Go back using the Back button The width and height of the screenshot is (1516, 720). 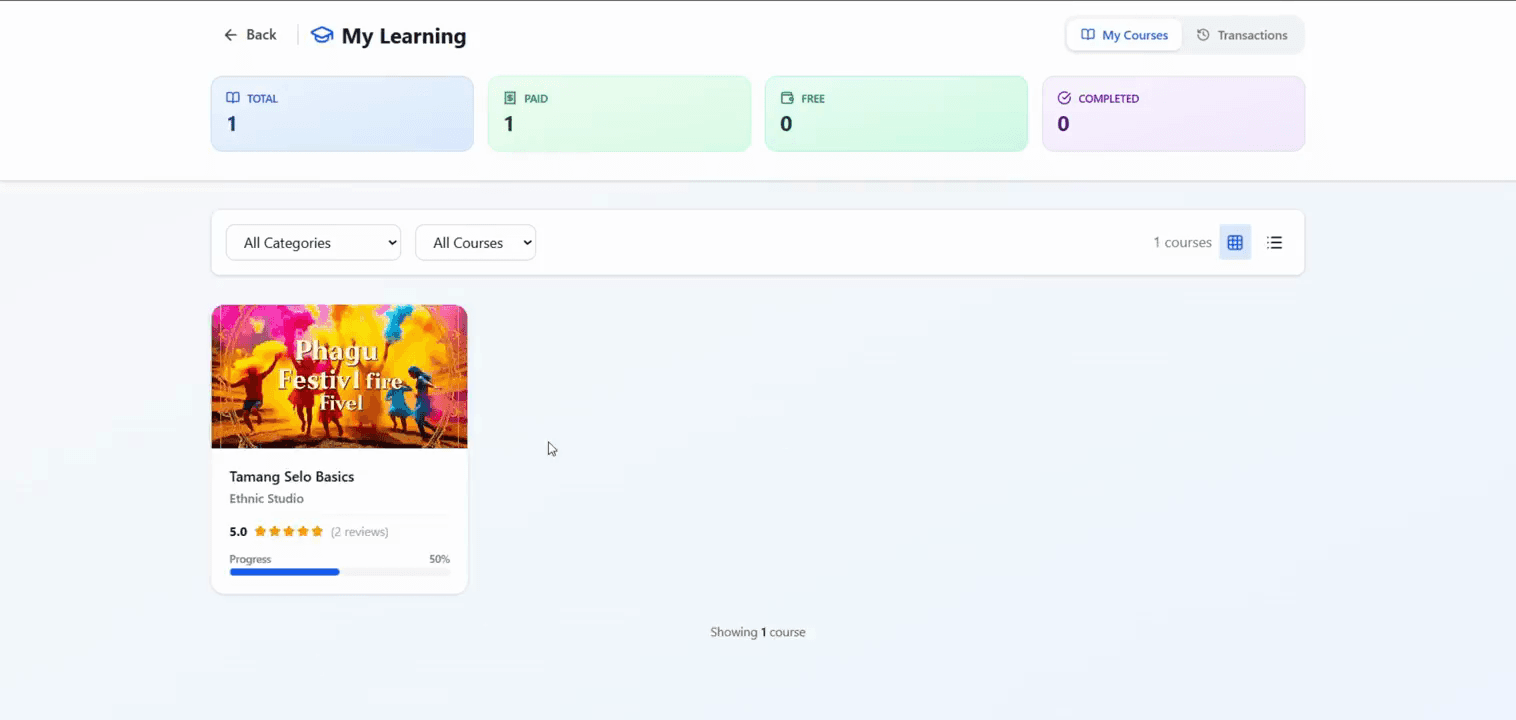click(250, 35)
